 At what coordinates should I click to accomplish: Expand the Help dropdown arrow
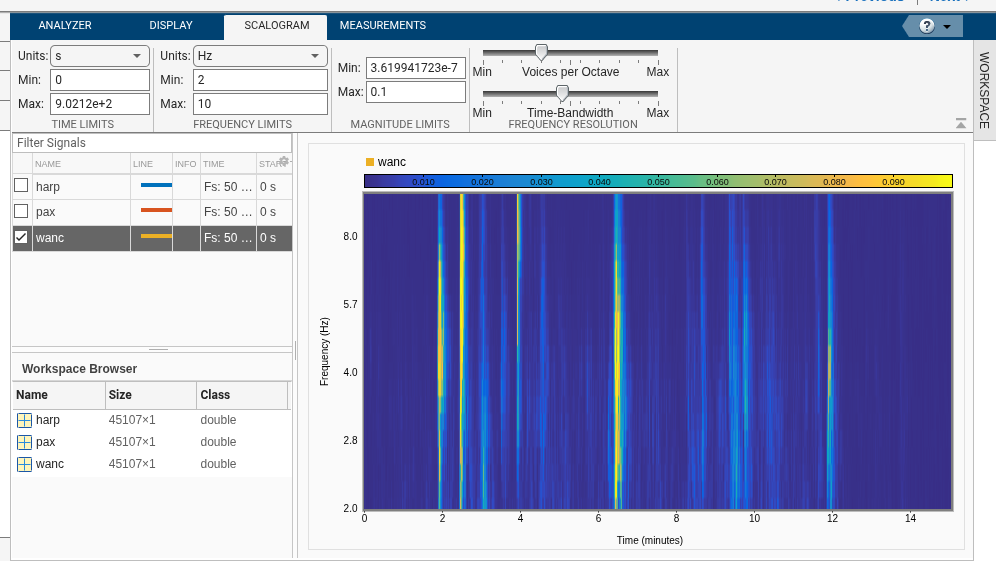(946, 27)
